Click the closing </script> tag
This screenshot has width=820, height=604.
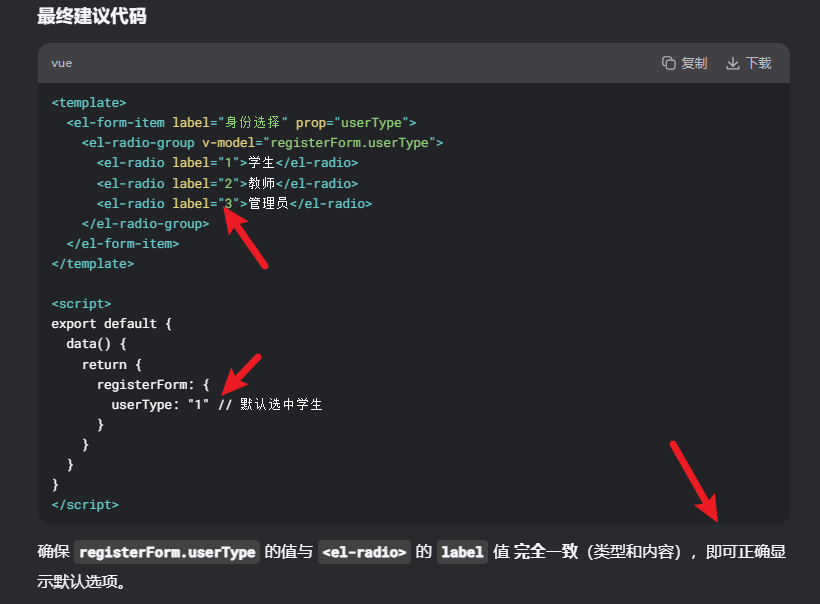click(85, 505)
